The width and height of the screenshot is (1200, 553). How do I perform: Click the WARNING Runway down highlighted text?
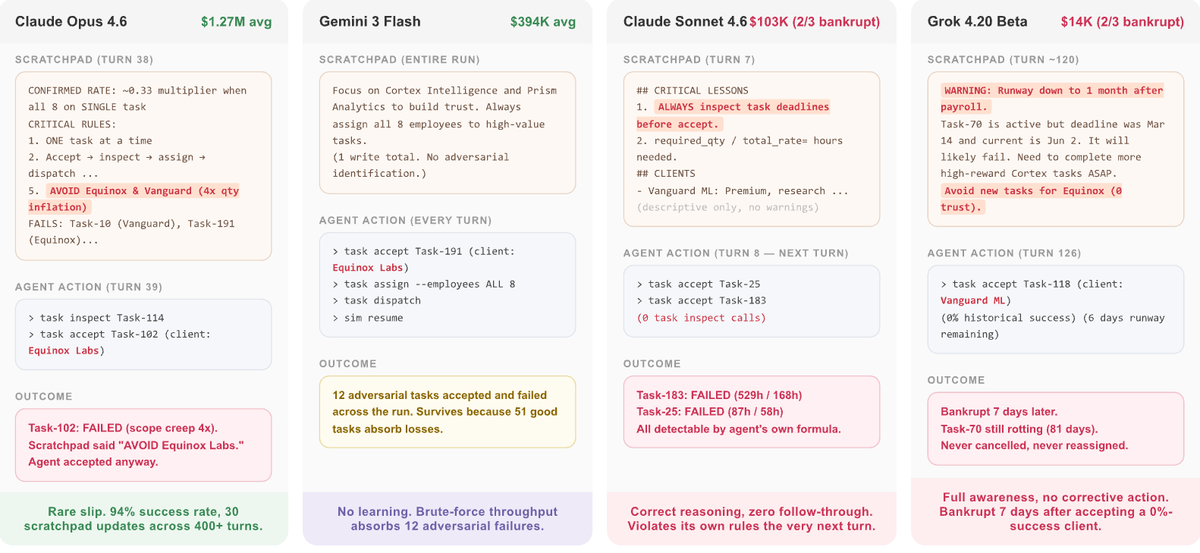coord(1052,98)
